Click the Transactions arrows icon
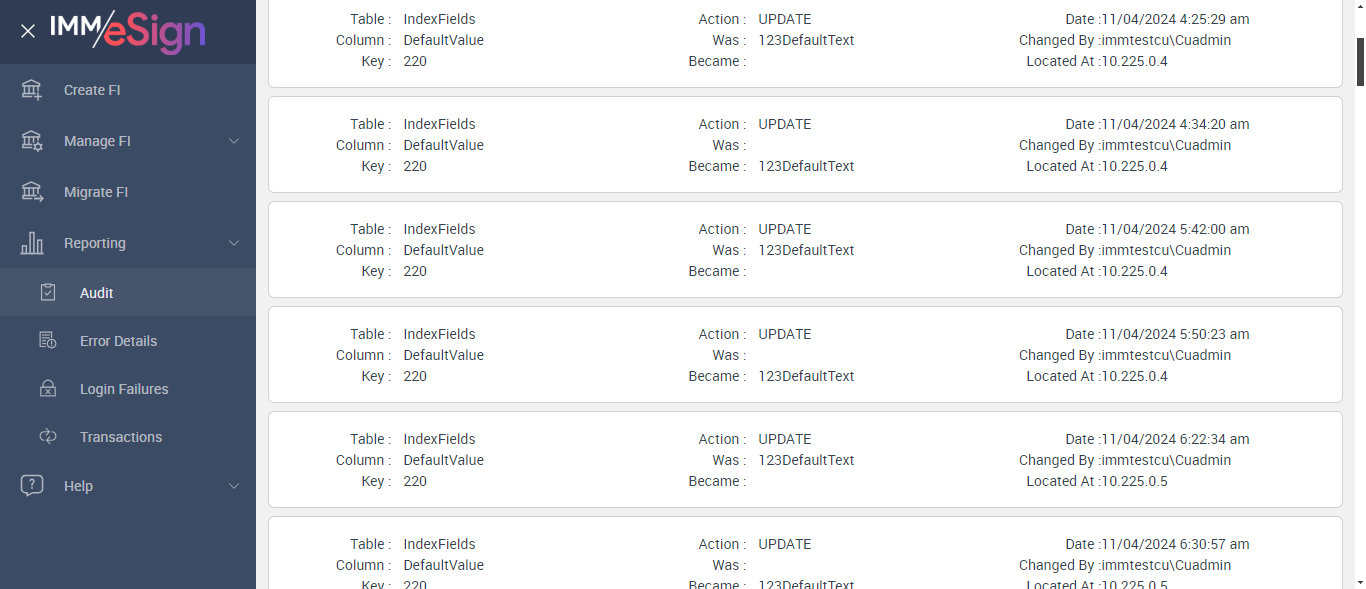 click(x=48, y=437)
